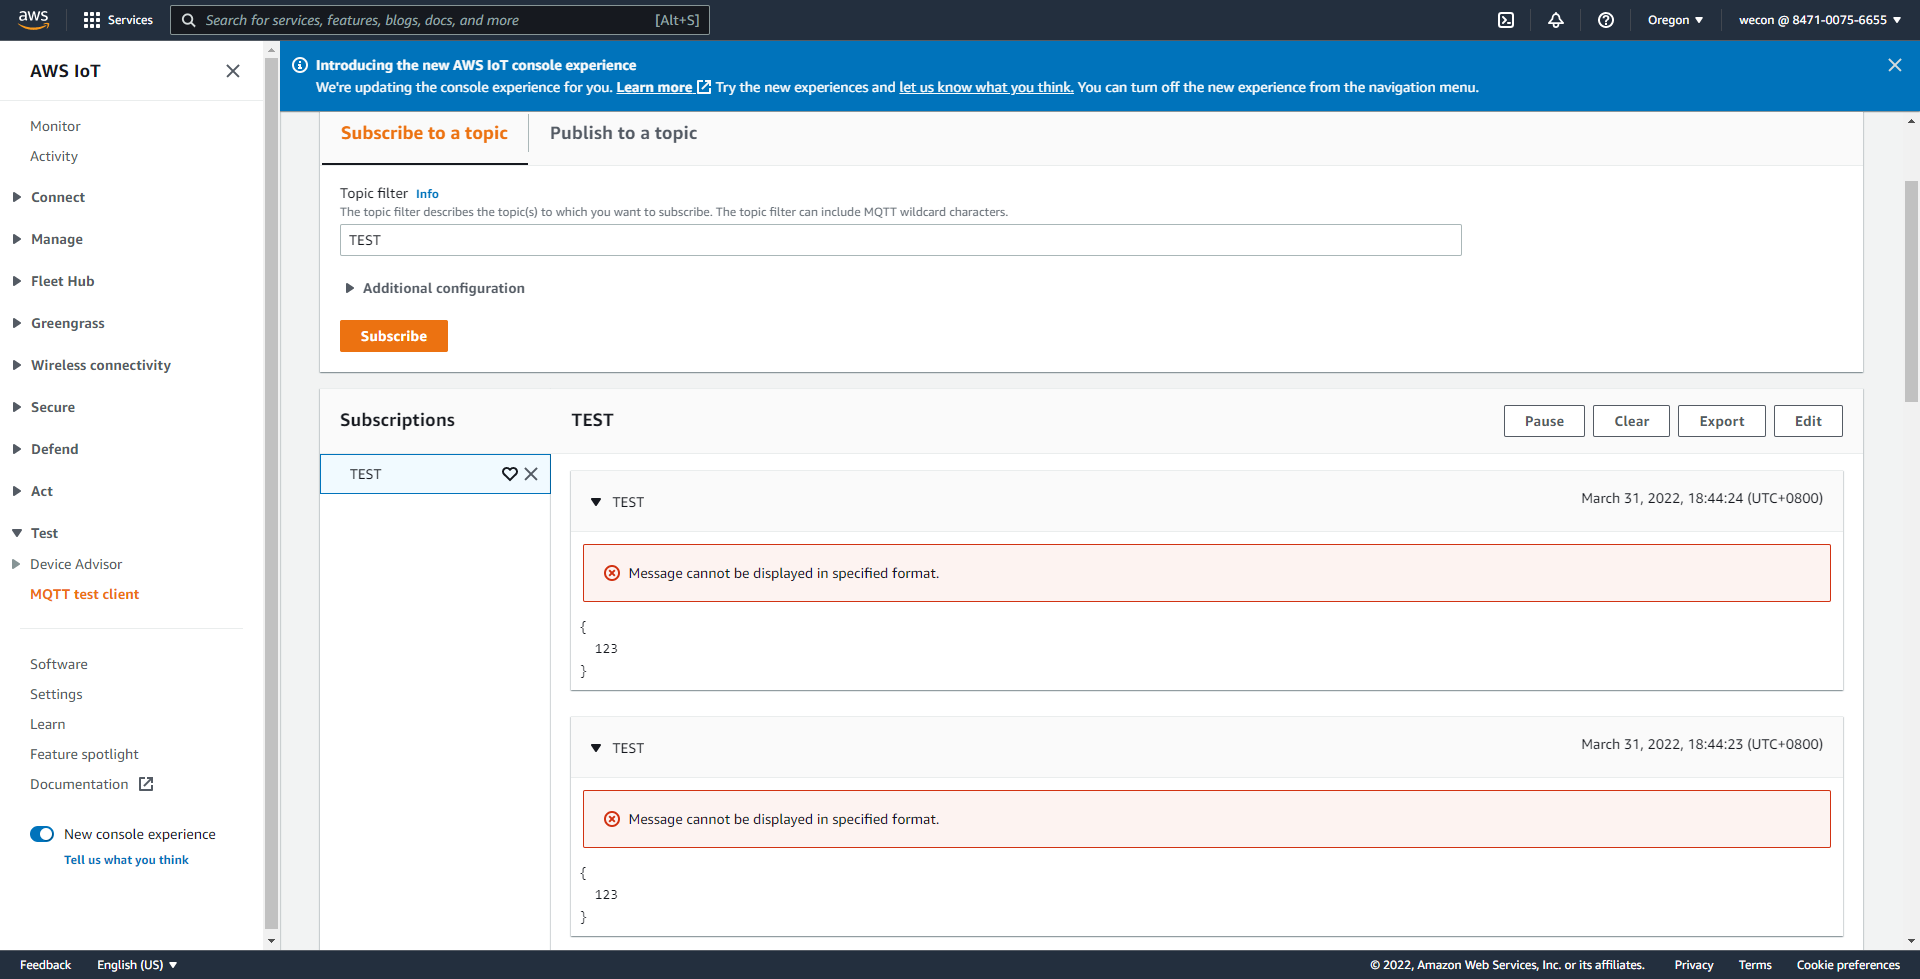Expand the Greengrass navigation section
Image resolution: width=1920 pixels, height=979 pixels.
click(x=67, y=323)
